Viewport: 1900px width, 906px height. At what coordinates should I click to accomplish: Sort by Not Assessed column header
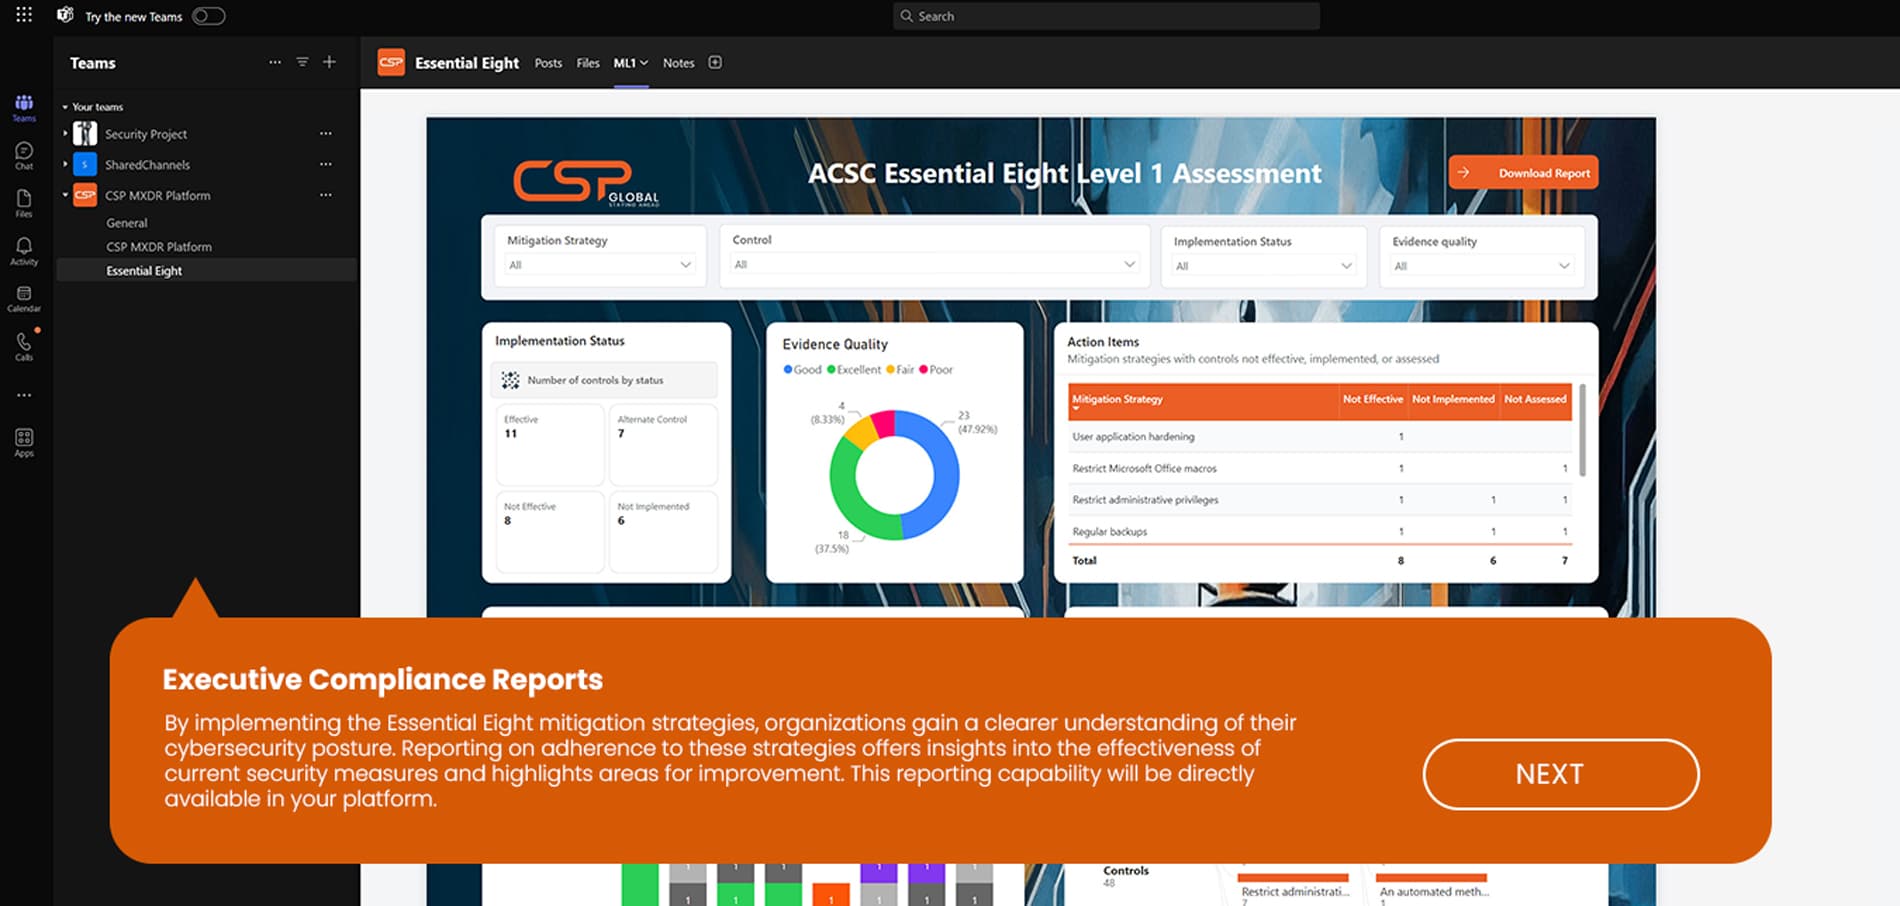pos(1535,399)
